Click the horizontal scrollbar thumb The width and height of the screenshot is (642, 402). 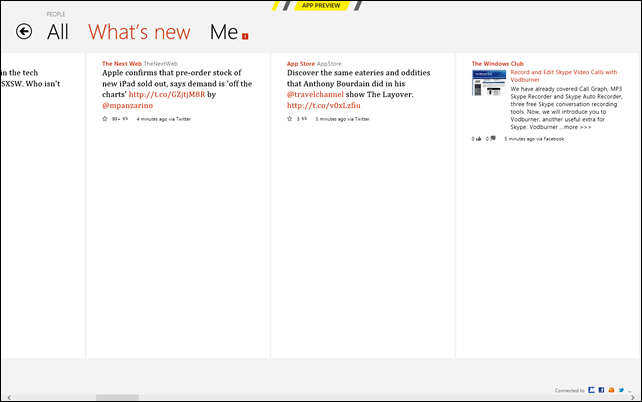click(117, 397)
